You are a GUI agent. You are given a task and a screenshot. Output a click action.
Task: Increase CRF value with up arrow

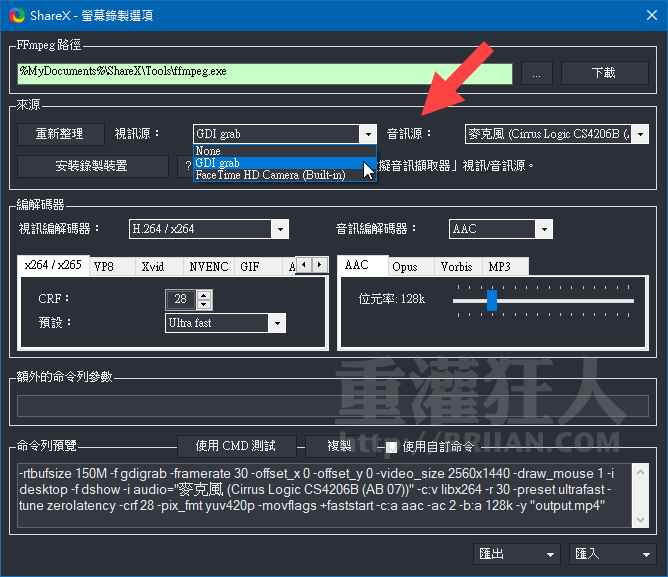click(204, 295)
